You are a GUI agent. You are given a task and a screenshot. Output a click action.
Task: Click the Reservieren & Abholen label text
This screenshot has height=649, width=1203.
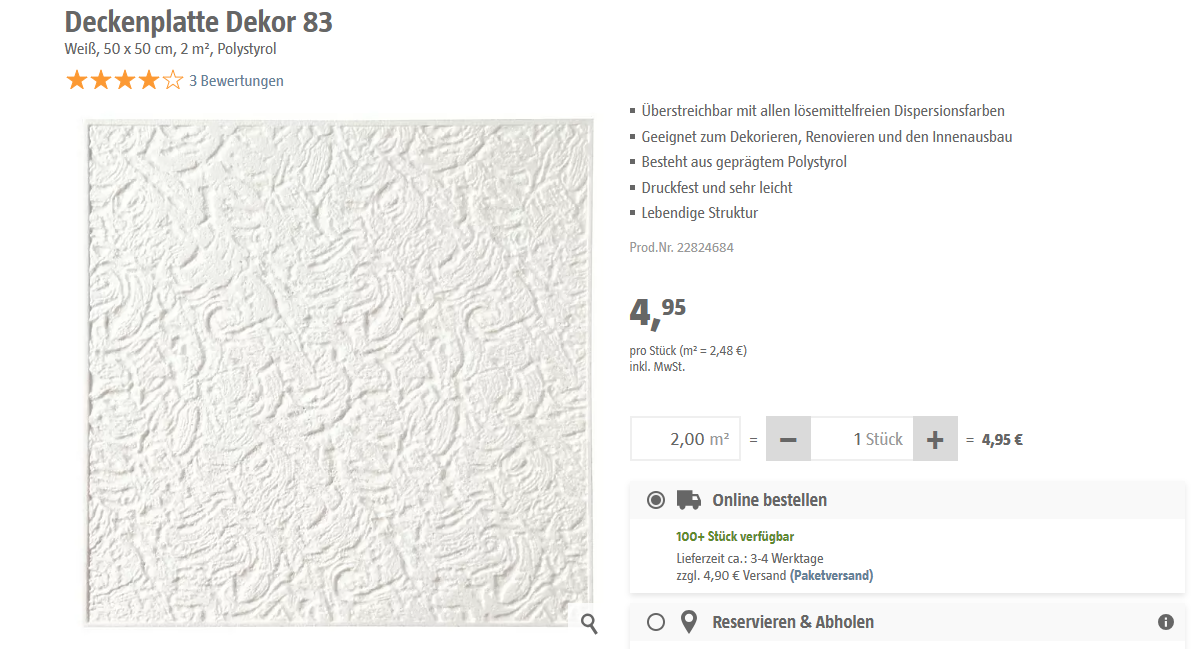[x=793, y=622]
